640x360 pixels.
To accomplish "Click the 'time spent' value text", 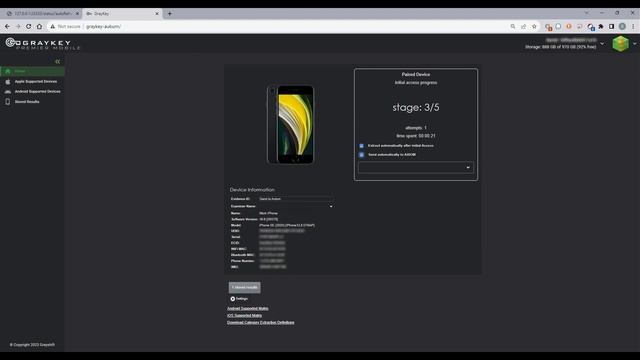I will tap(427, 136).
